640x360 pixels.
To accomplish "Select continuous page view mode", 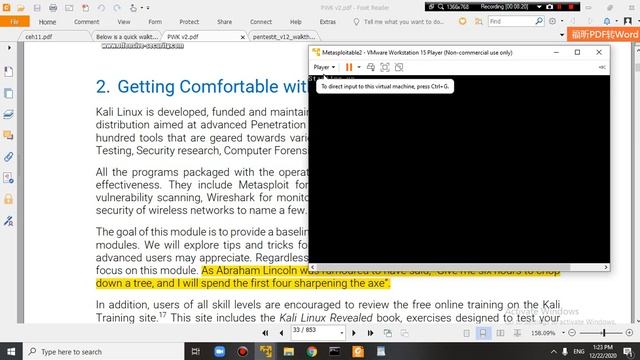I will click(x=483, y=333).
